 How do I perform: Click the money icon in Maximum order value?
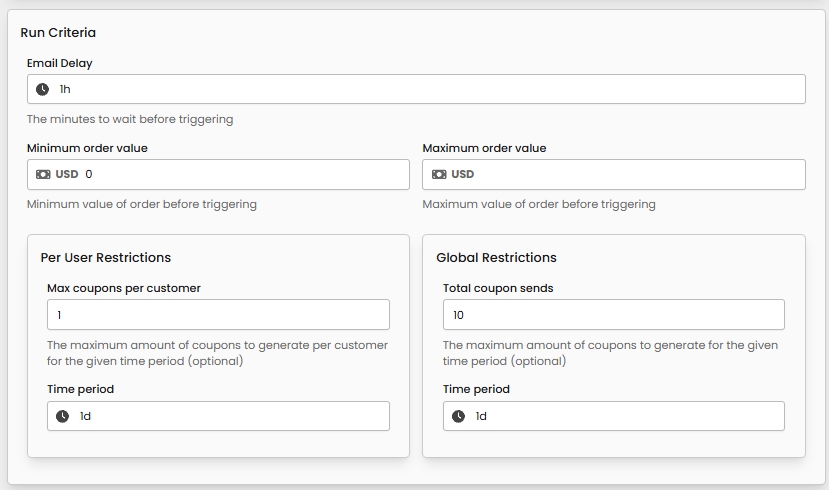point(439,174)
